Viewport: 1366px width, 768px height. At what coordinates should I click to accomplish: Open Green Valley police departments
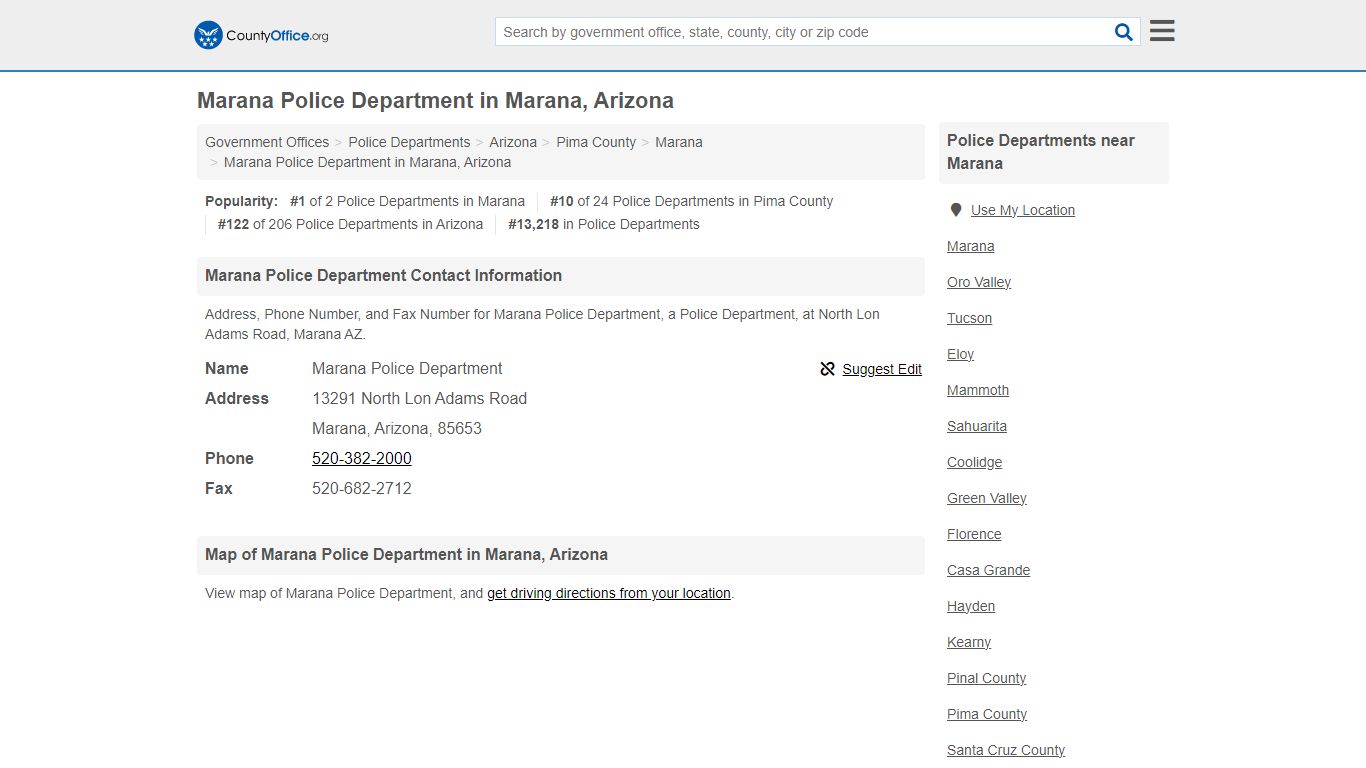987,498
